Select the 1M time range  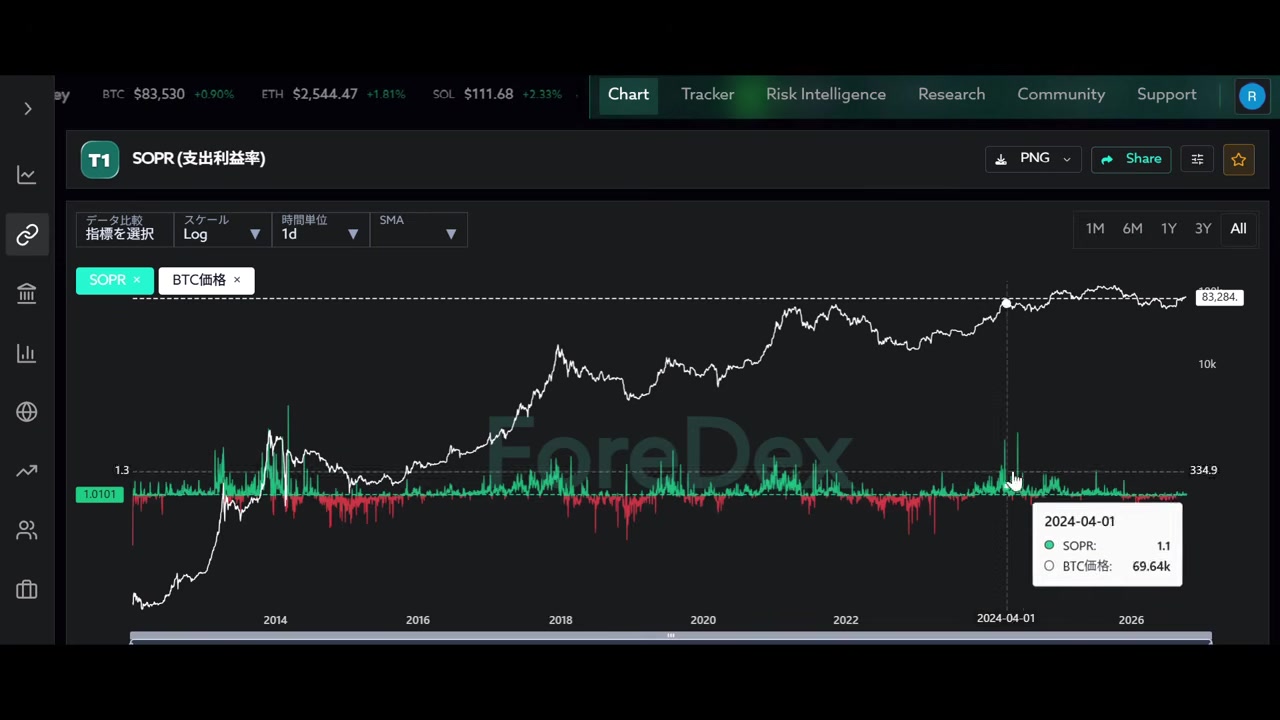tap(1095, 229)
